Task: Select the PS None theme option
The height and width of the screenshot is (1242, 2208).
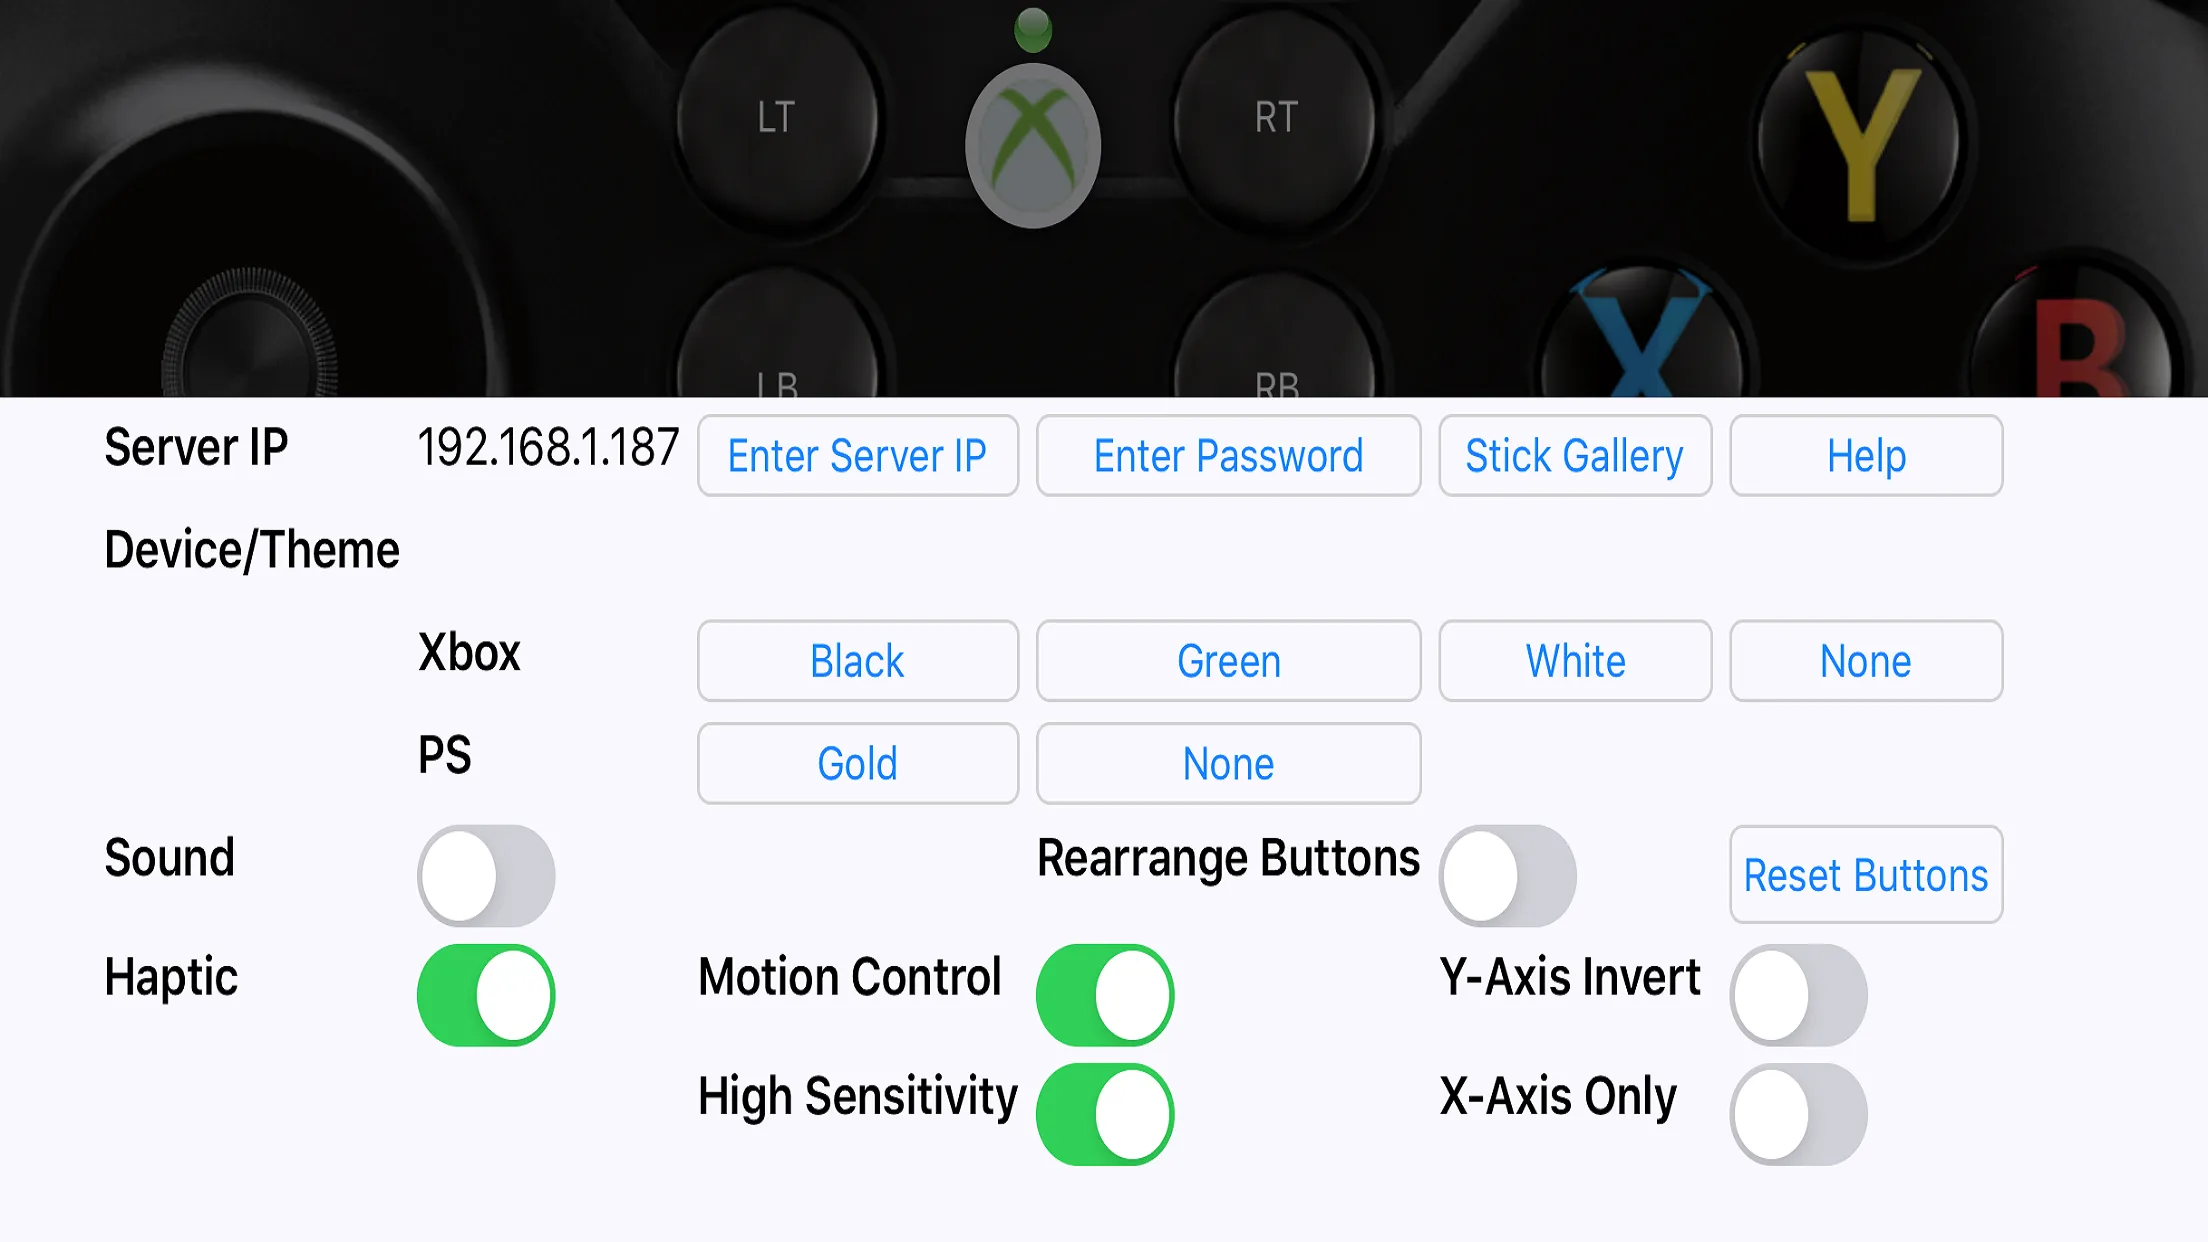Action: 1228,763
